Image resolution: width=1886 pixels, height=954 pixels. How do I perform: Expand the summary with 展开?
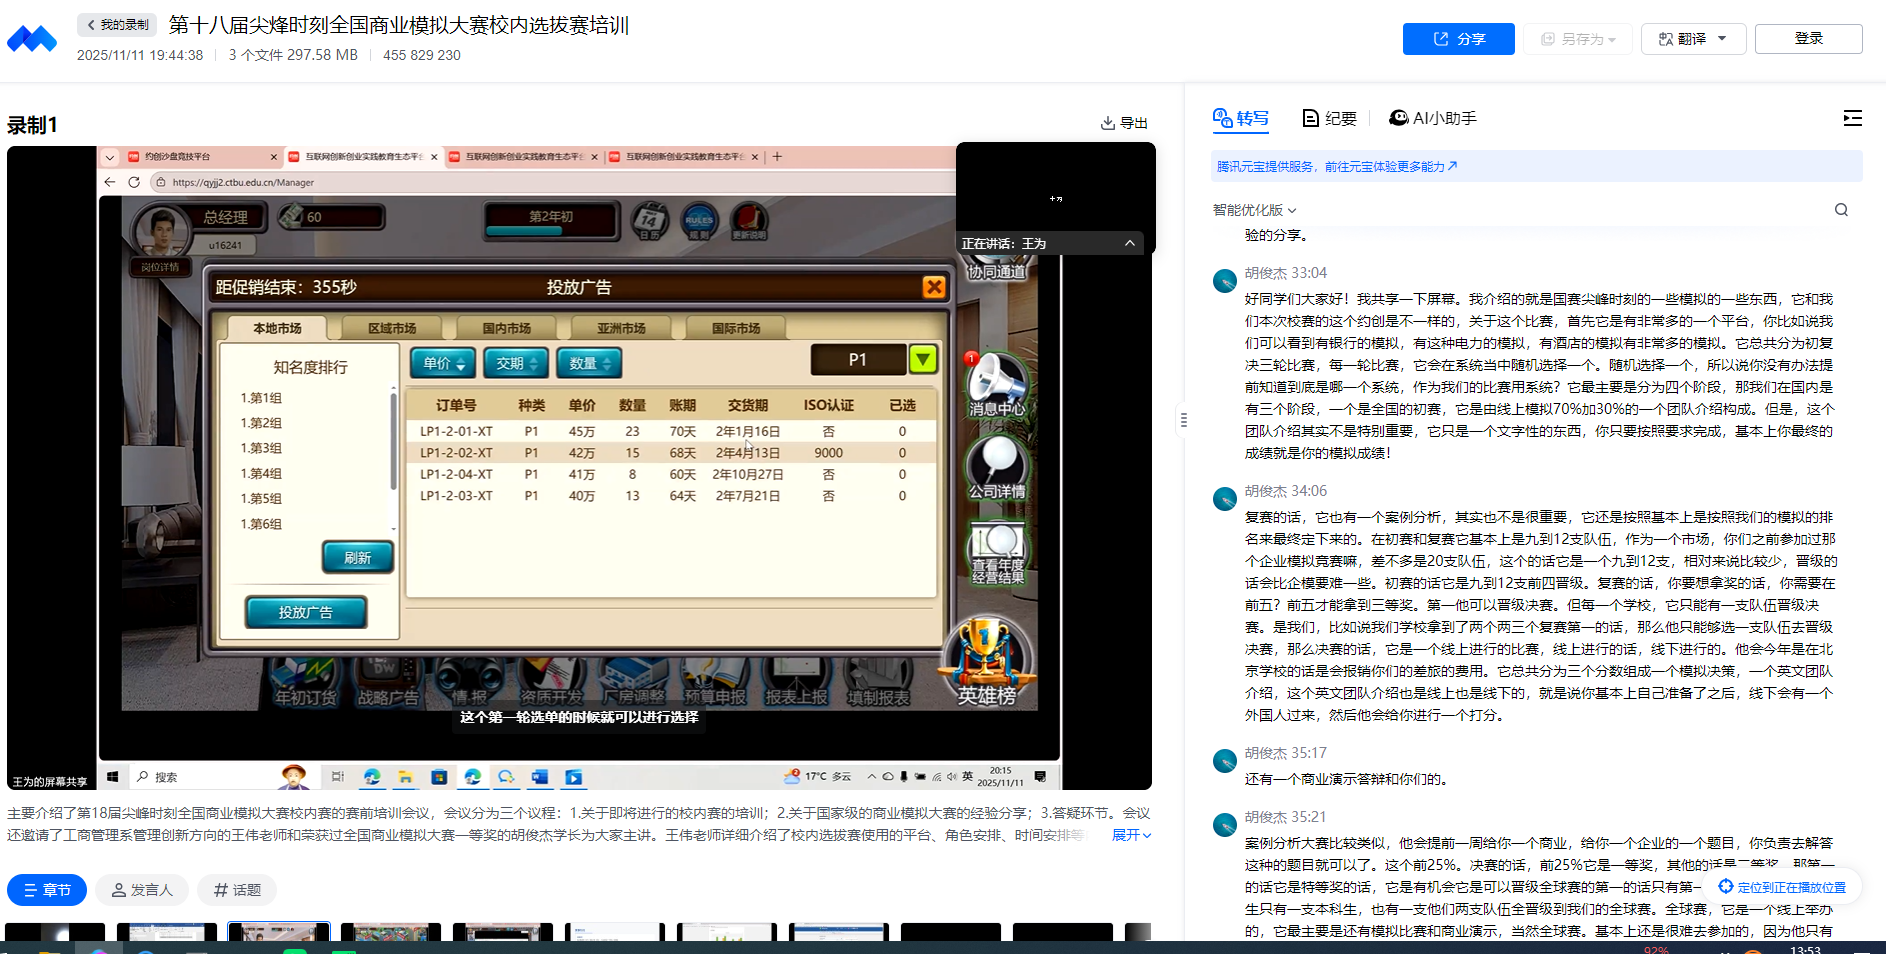coord(1131,835)
